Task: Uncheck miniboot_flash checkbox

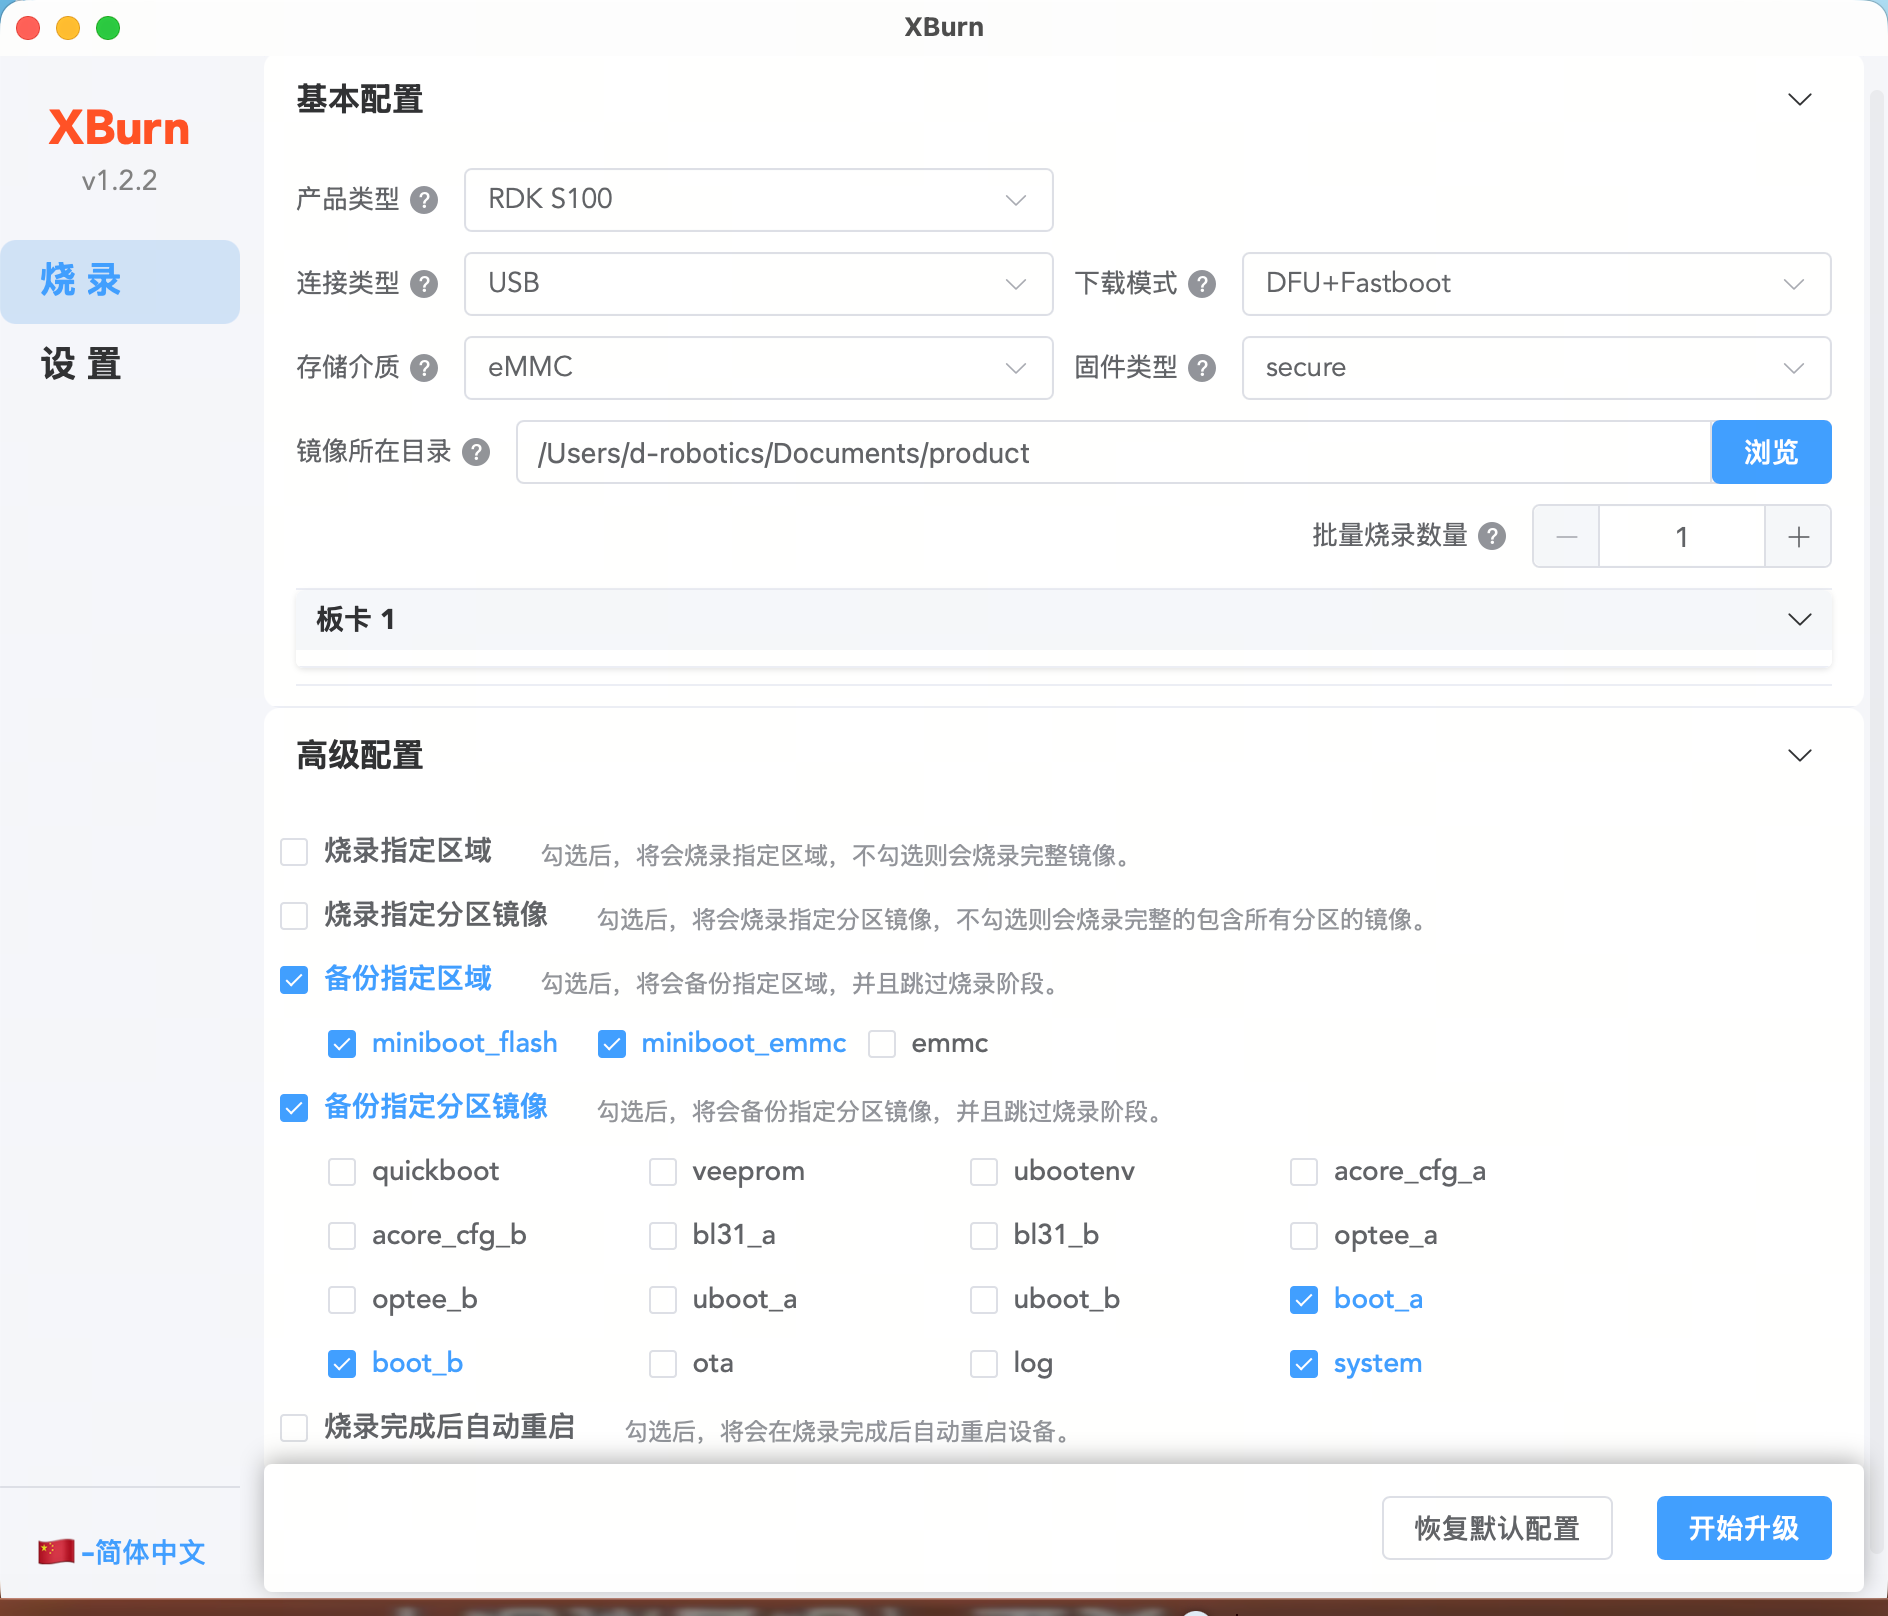Action: pyautogui.click(x=342, y=1044)
